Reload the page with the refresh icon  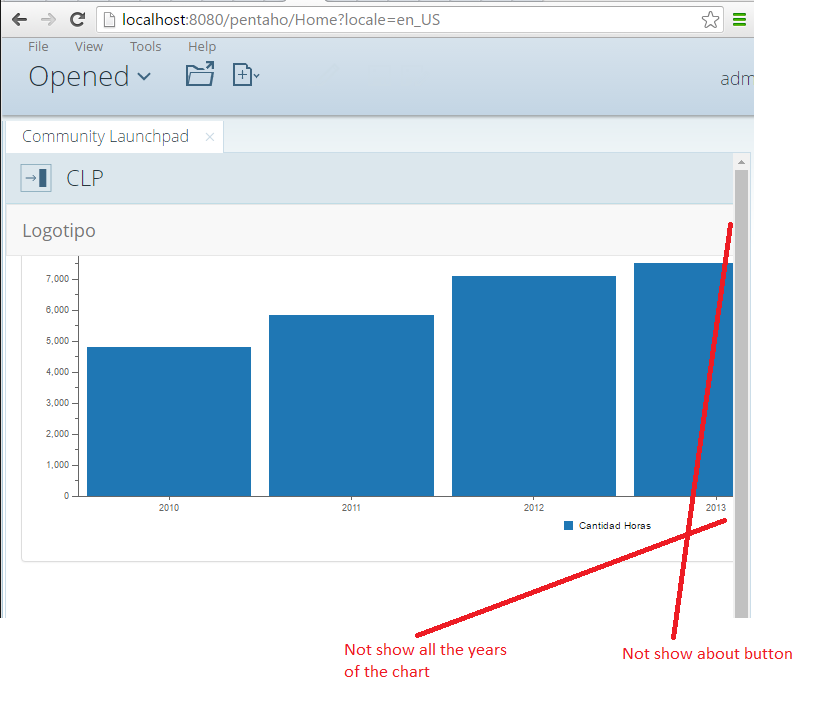[x=77, y=20]
